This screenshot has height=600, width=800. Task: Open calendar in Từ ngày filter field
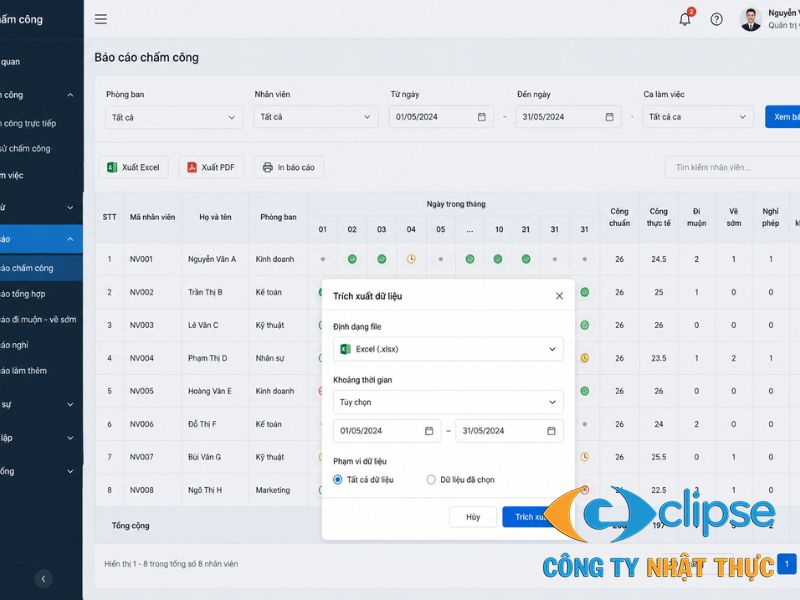482,117
